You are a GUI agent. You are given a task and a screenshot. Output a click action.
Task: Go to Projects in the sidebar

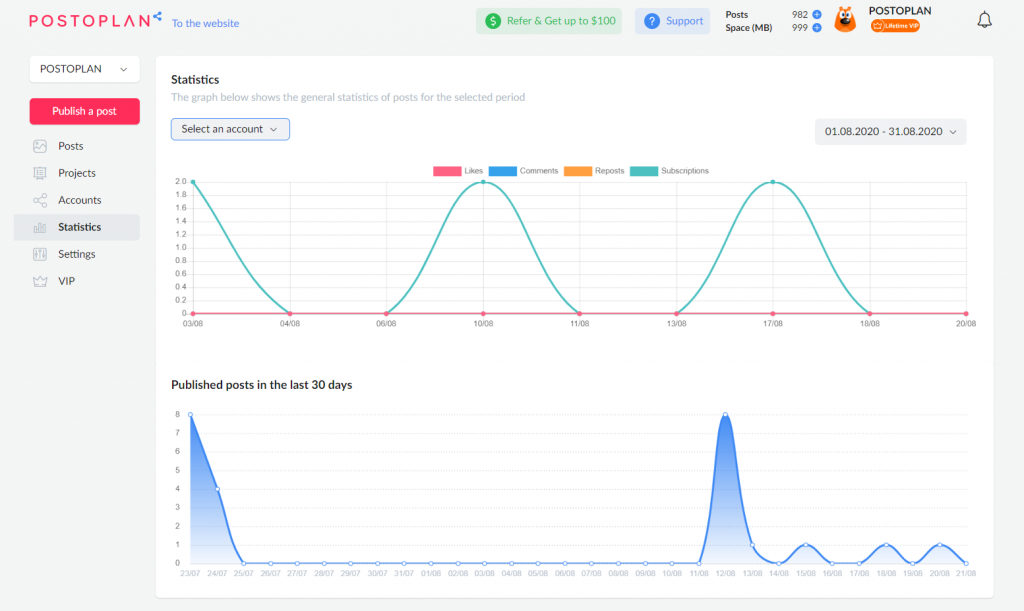pyautogui.click(x=76, y=173)
